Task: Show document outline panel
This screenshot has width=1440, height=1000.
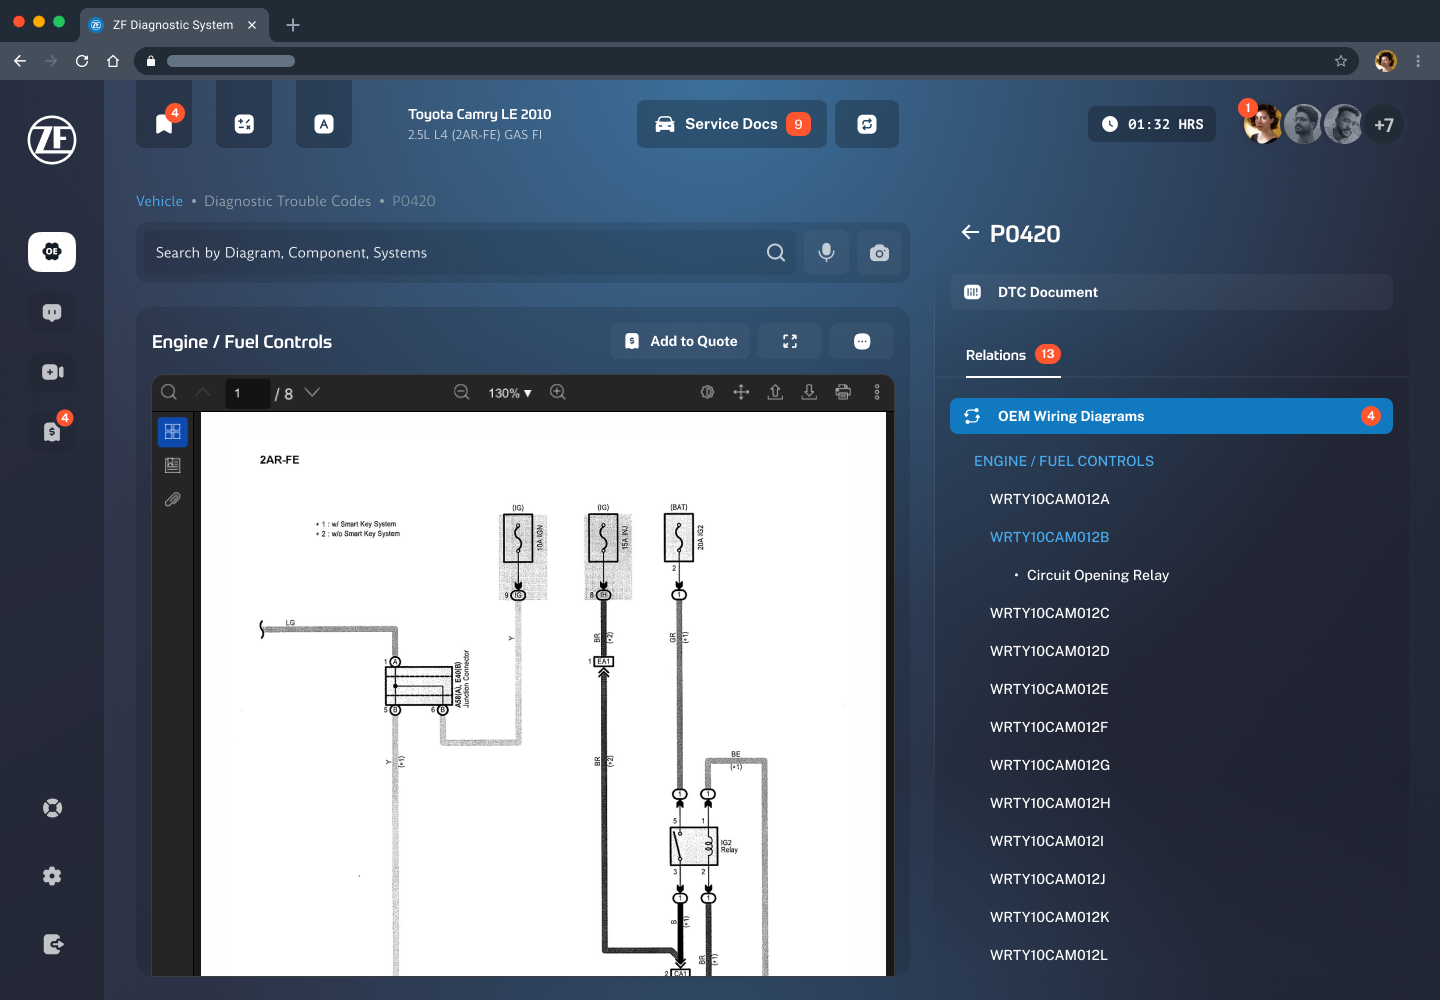Action: click(x=172, y=465)
